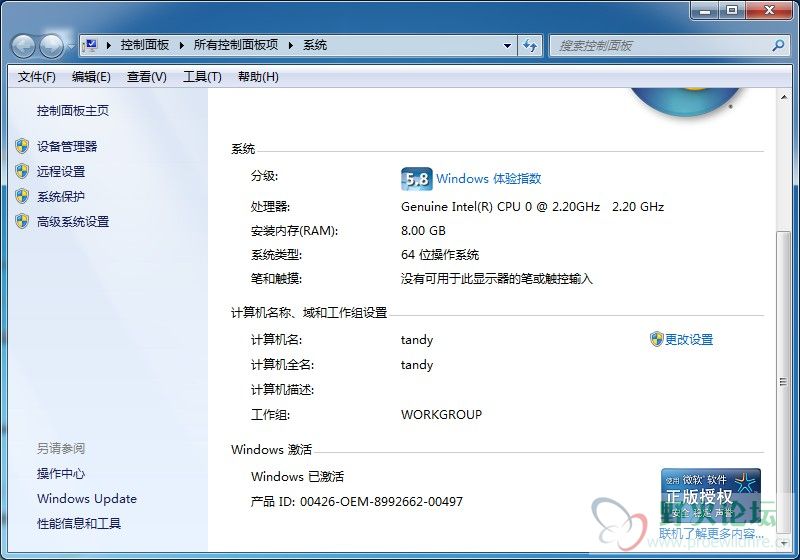Open 联机了解更多内容 link
The image size is (800, 560).
[x=711, y=534]
